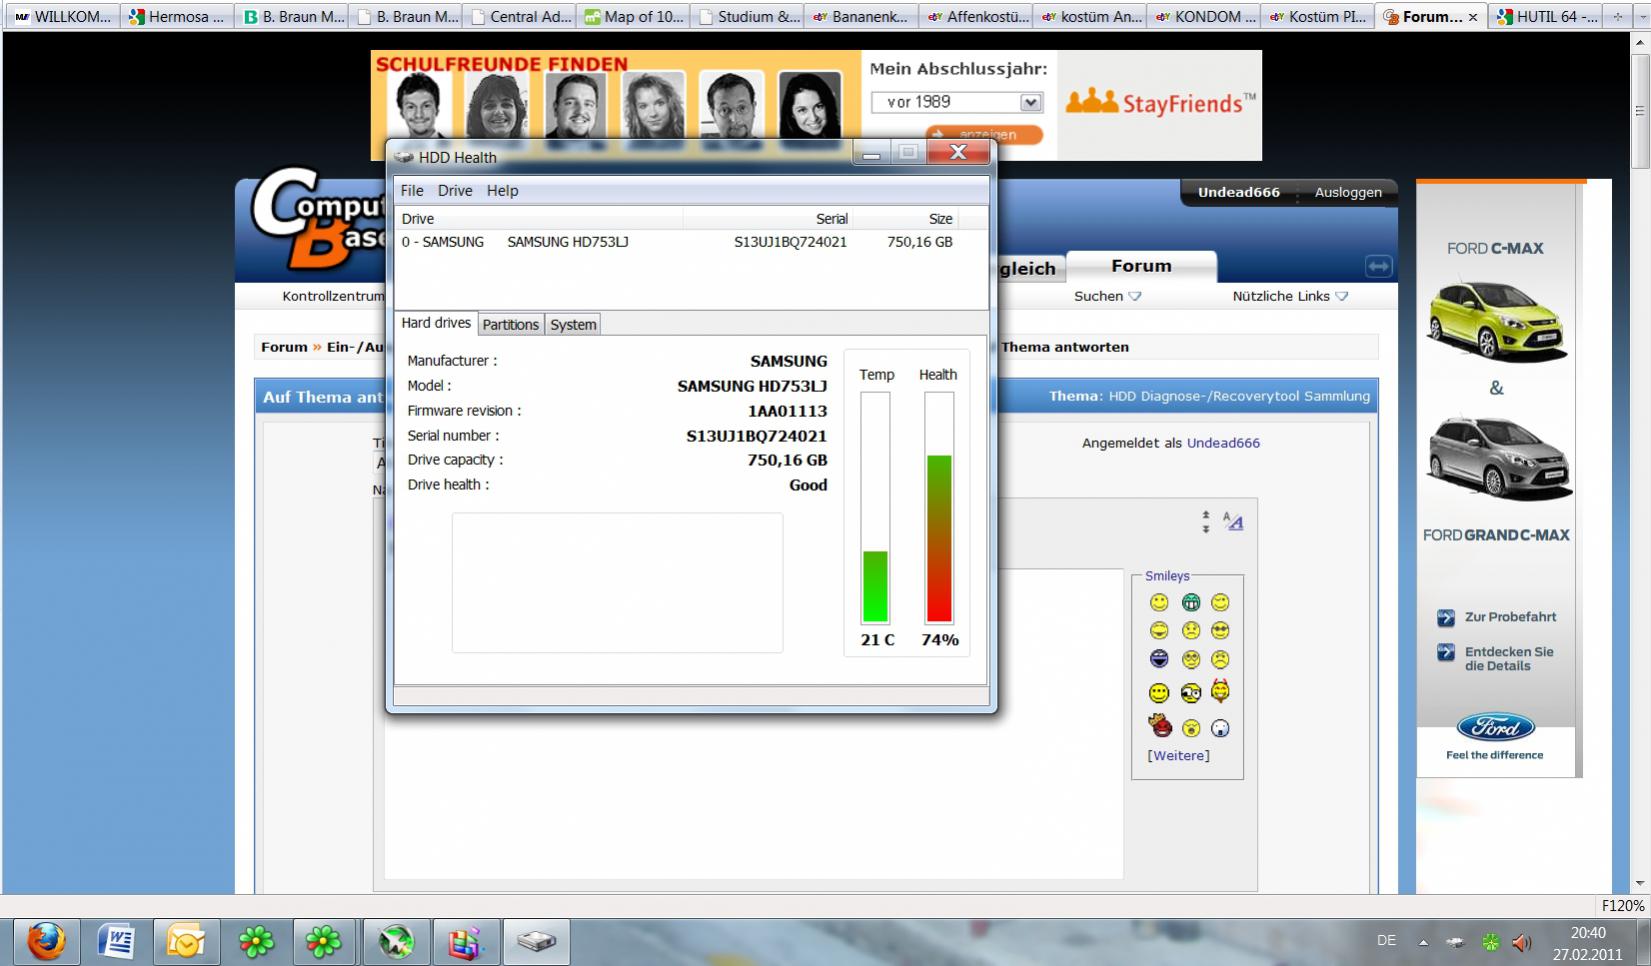Open the File menu in HDD Health
Image resolution: width=1651 pixels, height=966 pixels.
[x=412, y=191]
